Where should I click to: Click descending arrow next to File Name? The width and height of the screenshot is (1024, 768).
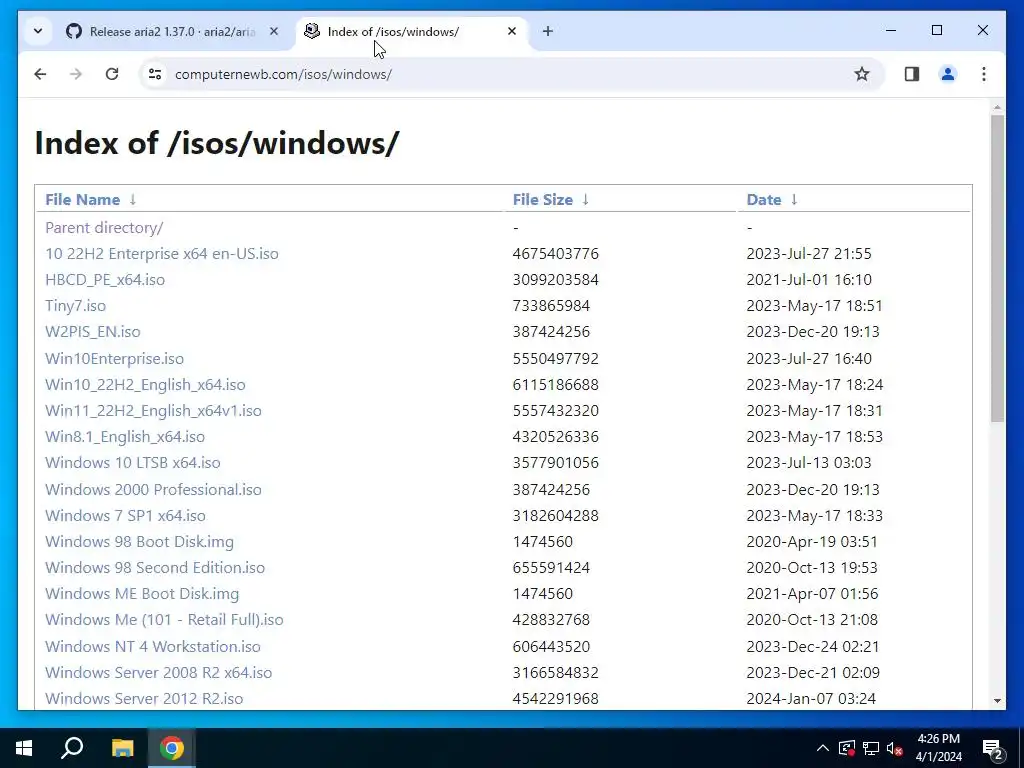[x=133, y=200]
